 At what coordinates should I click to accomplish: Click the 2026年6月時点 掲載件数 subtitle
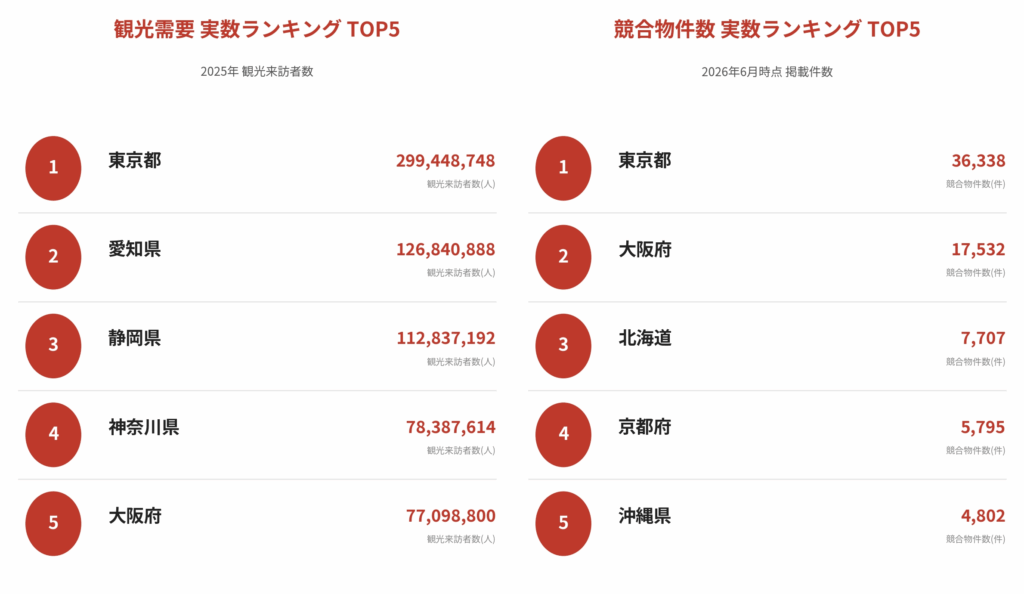click(x=767, y=72)
